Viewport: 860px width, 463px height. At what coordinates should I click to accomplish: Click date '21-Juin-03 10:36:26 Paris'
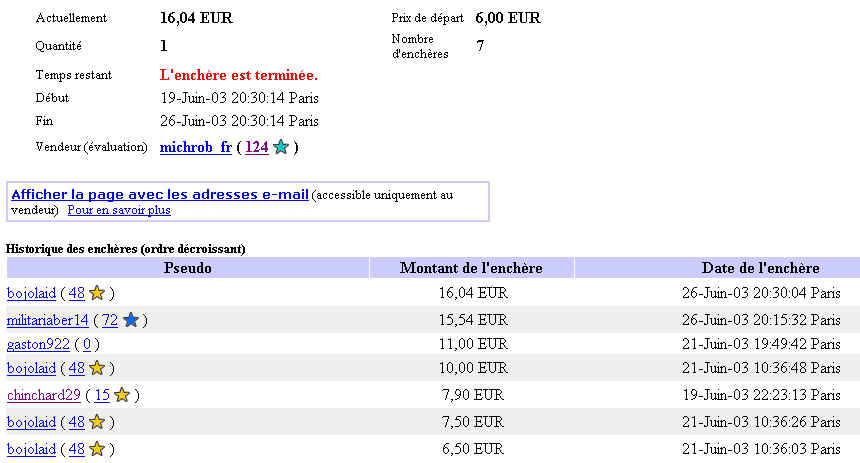point(761,422)
